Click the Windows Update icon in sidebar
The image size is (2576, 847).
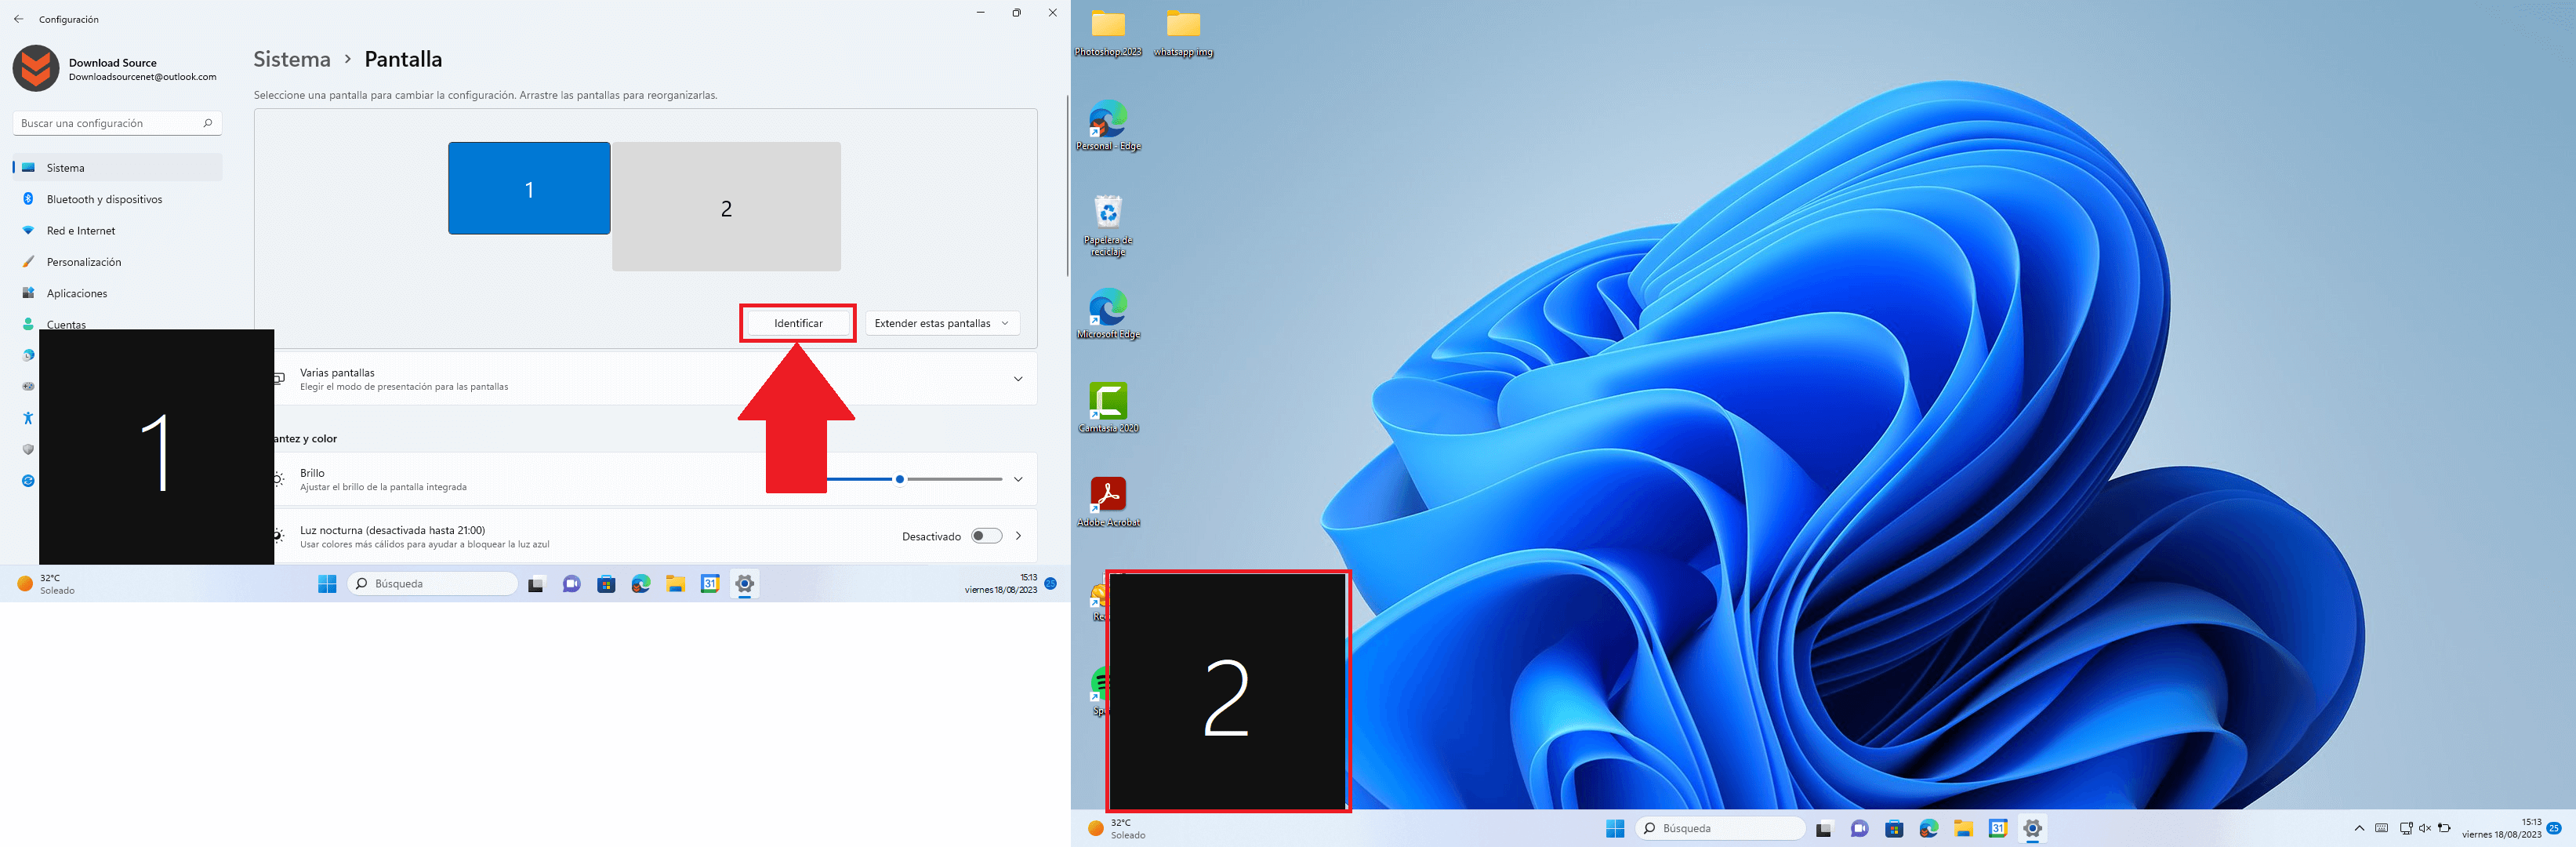(x=28, y=481)
